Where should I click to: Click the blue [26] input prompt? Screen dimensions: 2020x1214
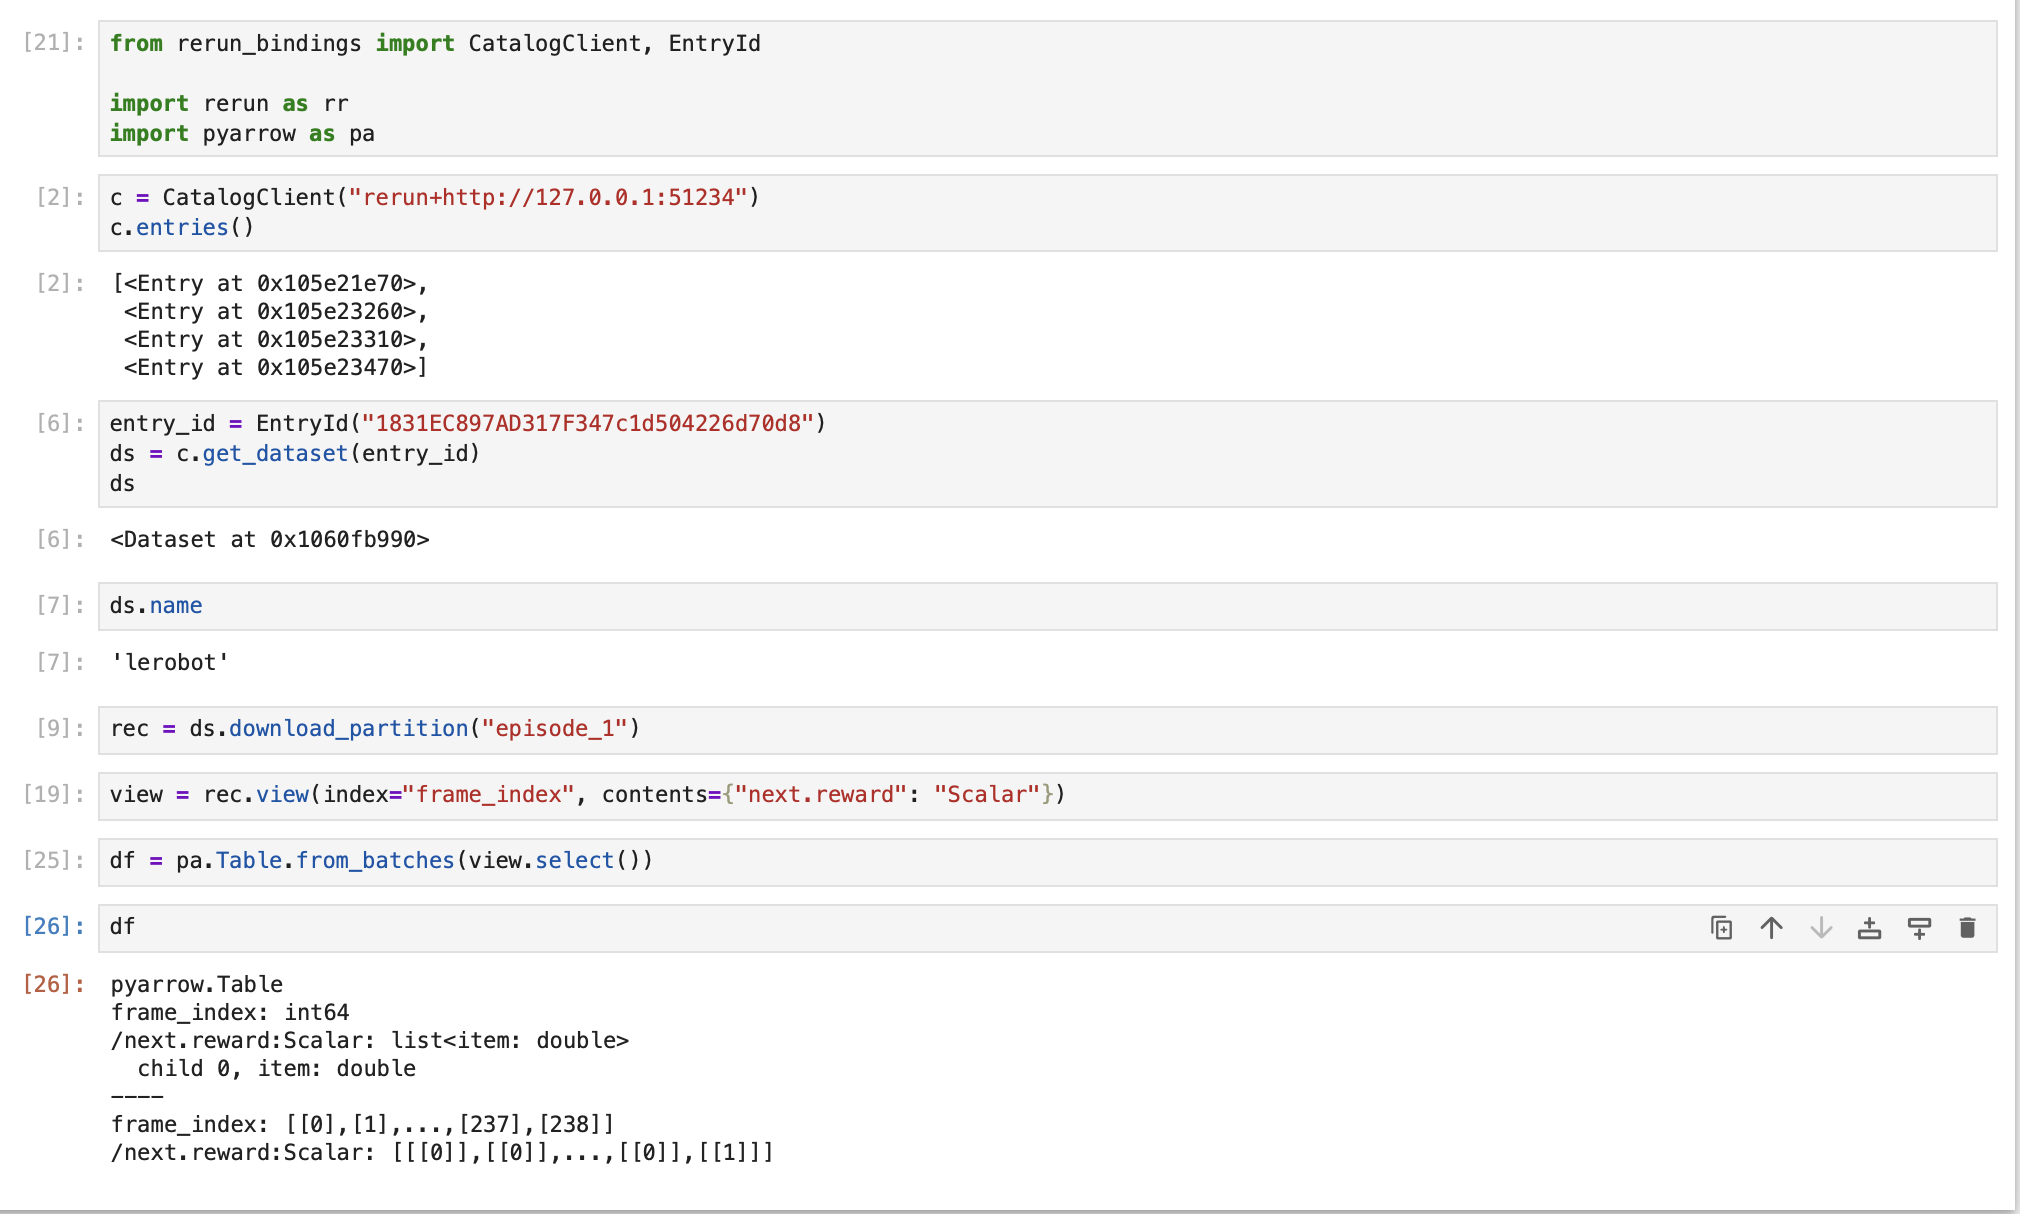tap(53, 926)
